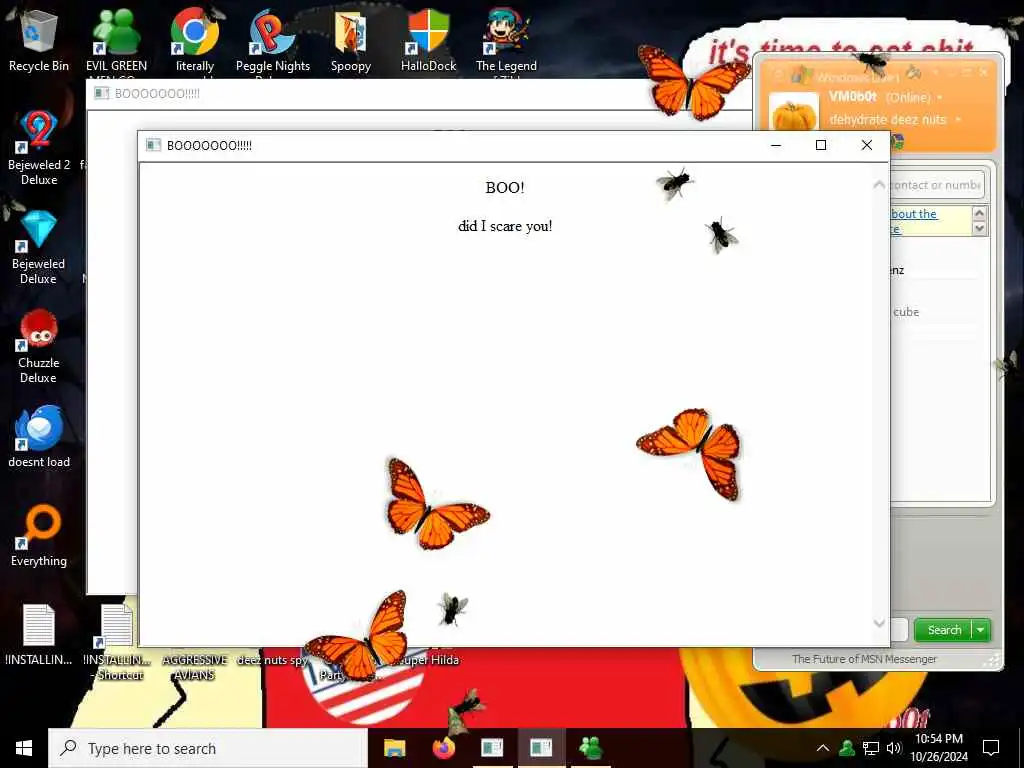
Task: Open the network tray icon
Action: coord(871,748)
